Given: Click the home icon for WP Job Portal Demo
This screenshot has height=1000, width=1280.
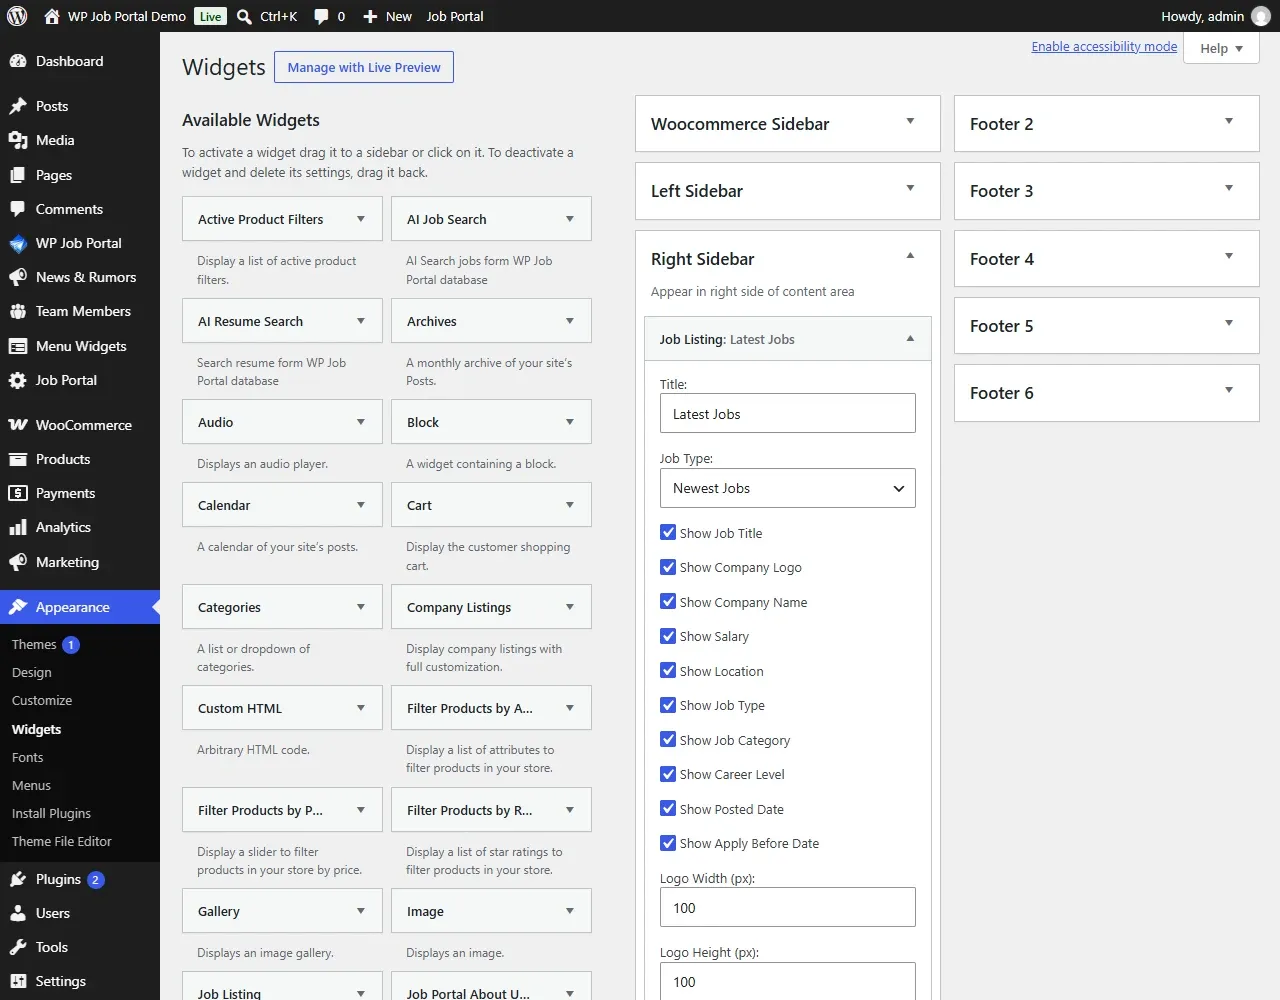Looking at the screenshot, I should tap(52, 16).
